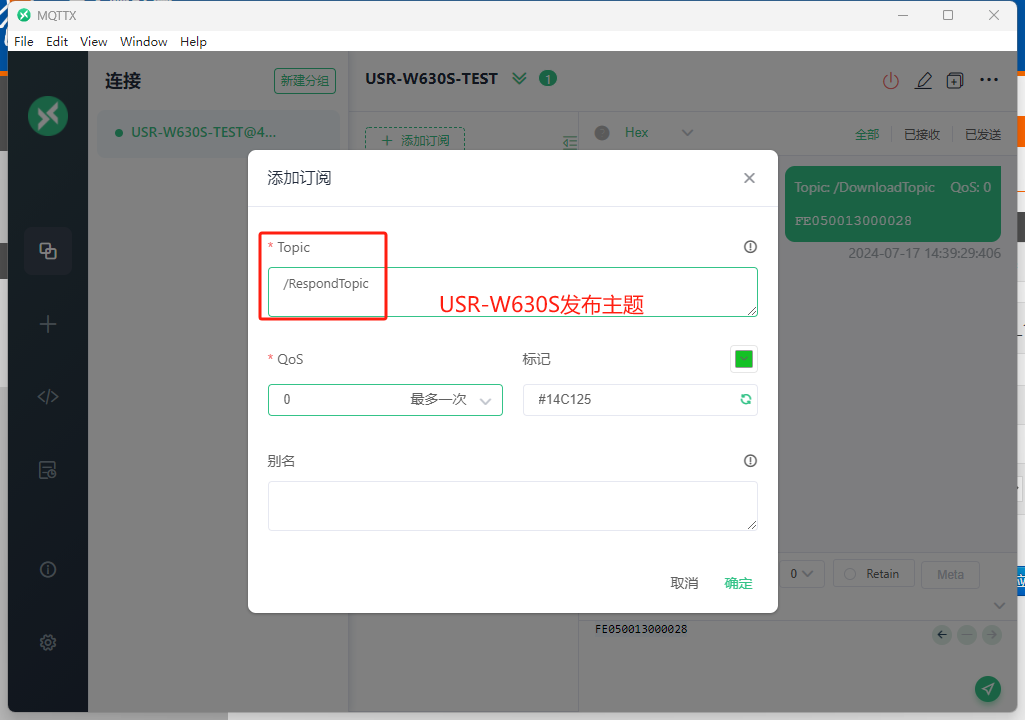The height and width of the screenshot is (720, 1025).
Task: Open the Settings gear icon
Action: click(48, 642)
